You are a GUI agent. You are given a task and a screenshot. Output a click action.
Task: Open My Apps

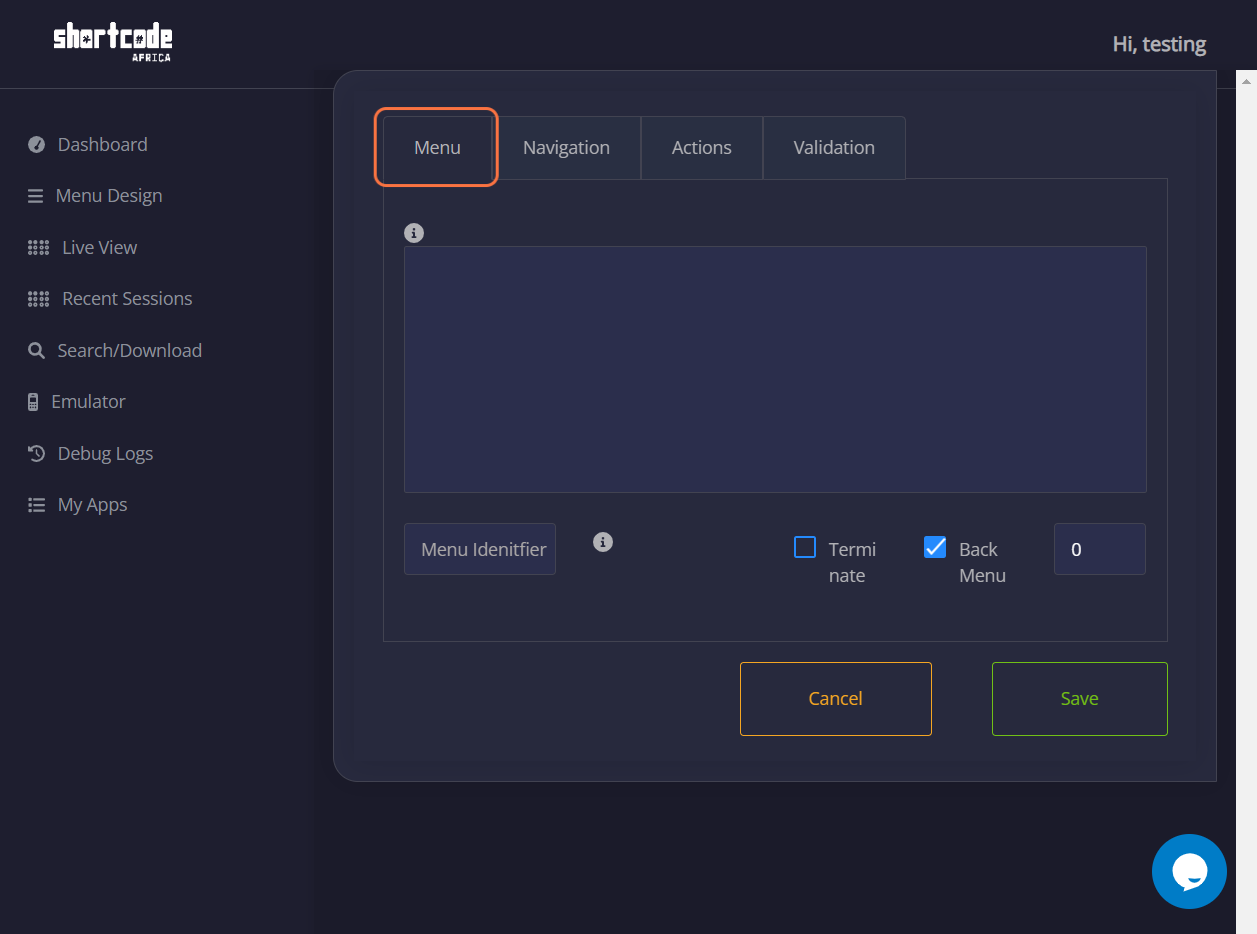[x=93, y=505]
